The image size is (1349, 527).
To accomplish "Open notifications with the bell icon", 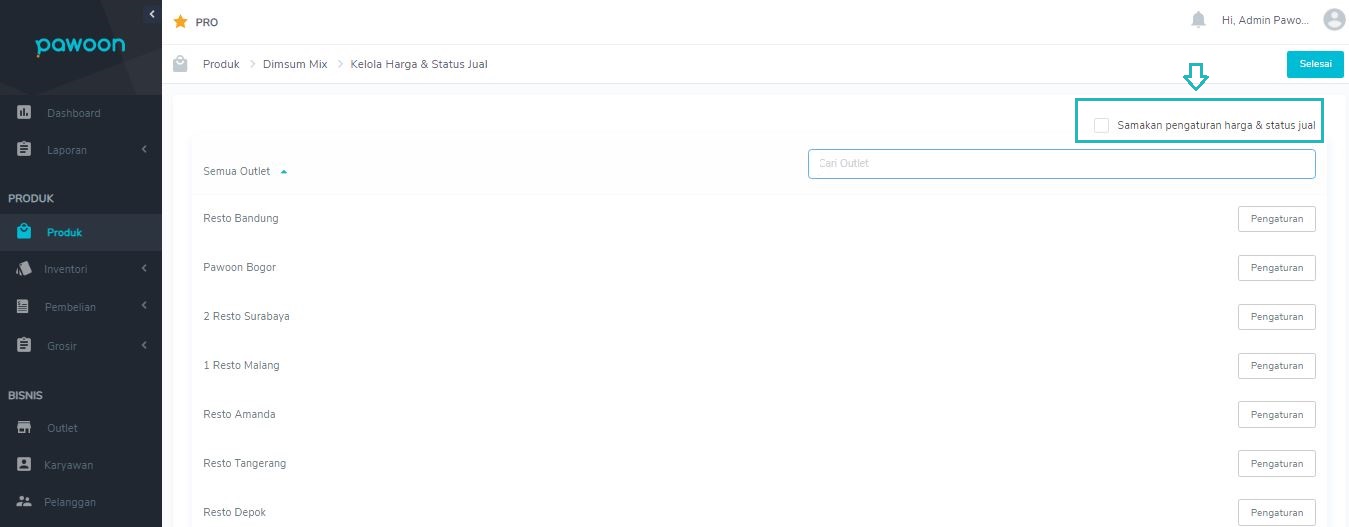I will pos(1198,20).
